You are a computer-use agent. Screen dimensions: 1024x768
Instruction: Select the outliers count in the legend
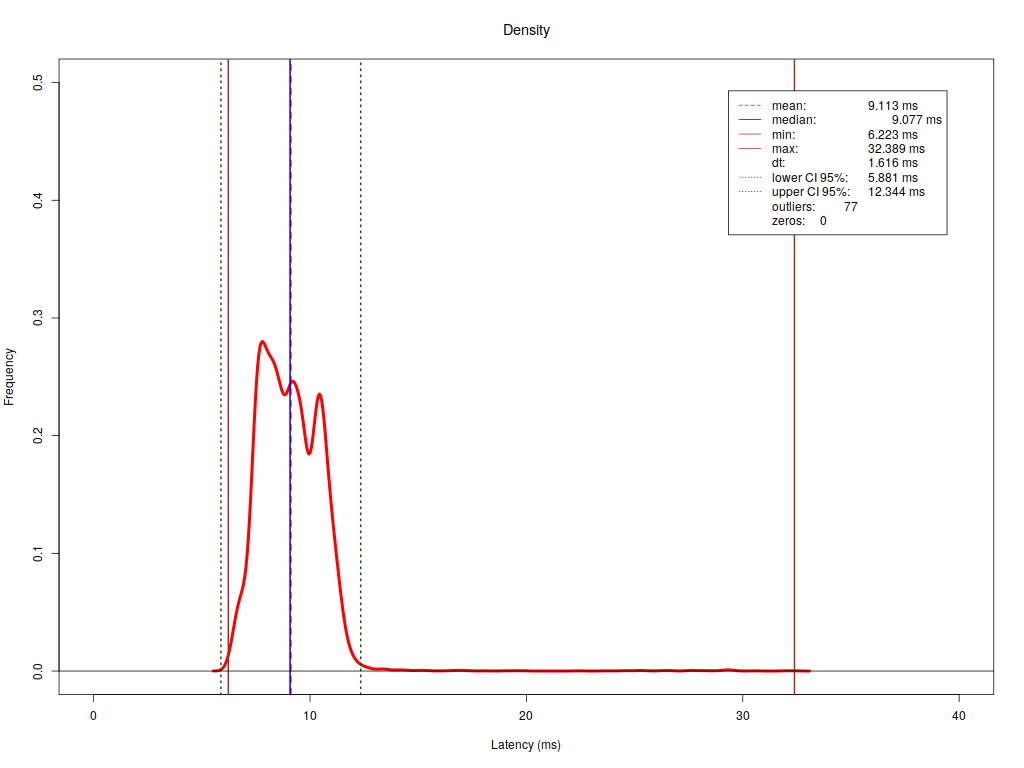(850, 206)
